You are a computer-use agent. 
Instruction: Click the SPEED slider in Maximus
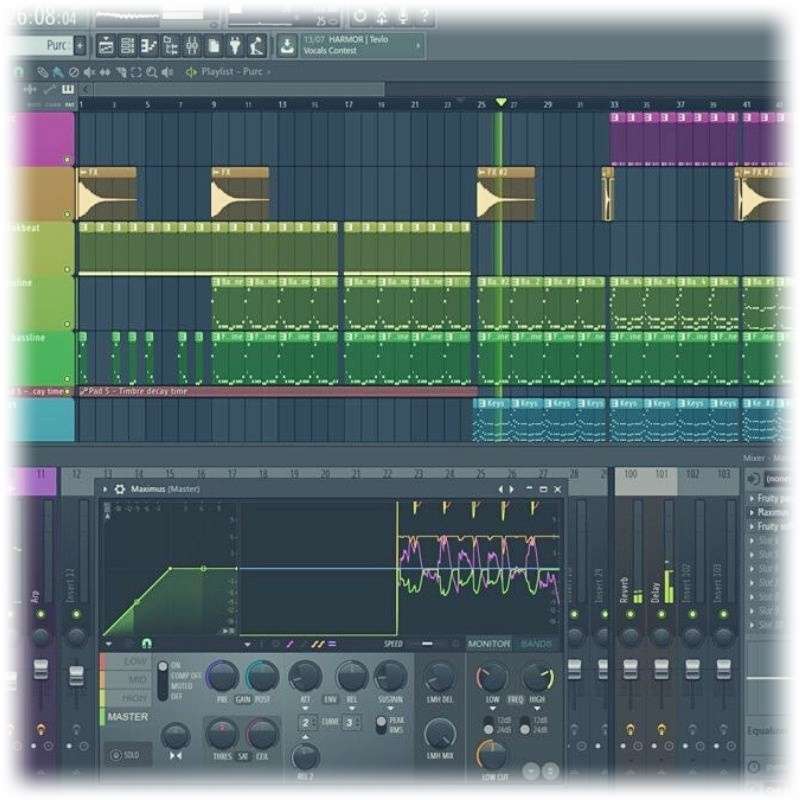point(430,641)
